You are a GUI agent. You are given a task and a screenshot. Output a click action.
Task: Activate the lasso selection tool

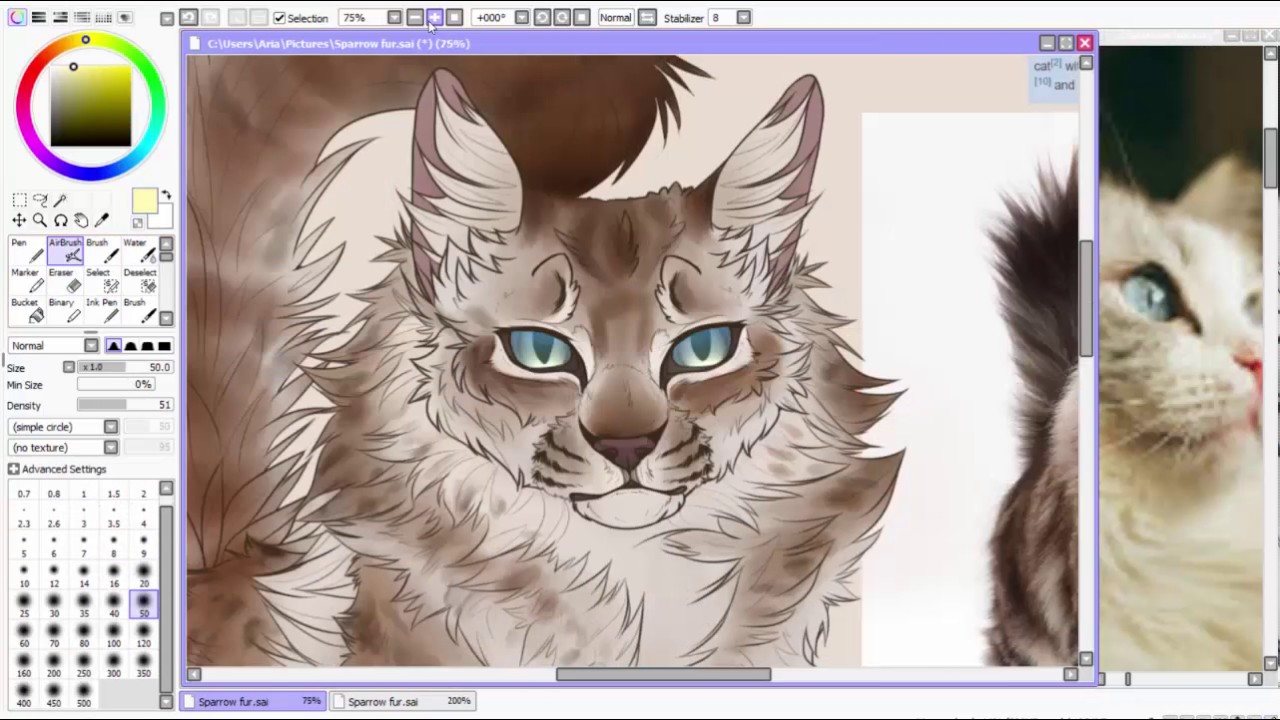(40, 200)
